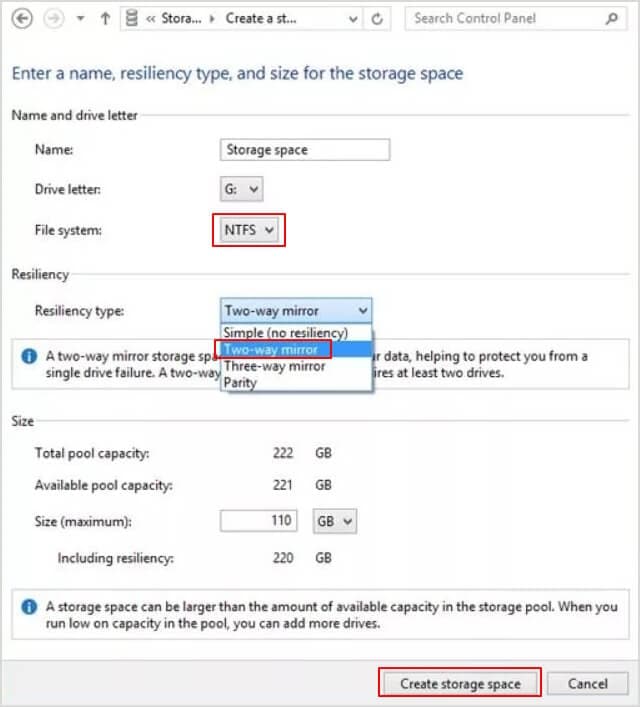Edit the Size (maximum) field 110
The width and height of the screenshot is (640, 707).
(x=258, y=521)
